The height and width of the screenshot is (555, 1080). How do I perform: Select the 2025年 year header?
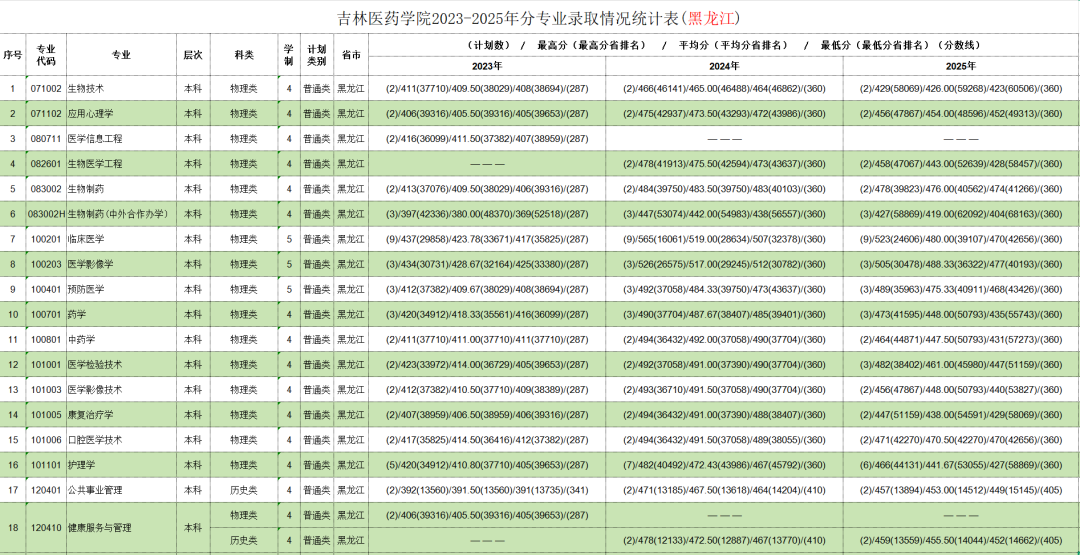(962, 66)
